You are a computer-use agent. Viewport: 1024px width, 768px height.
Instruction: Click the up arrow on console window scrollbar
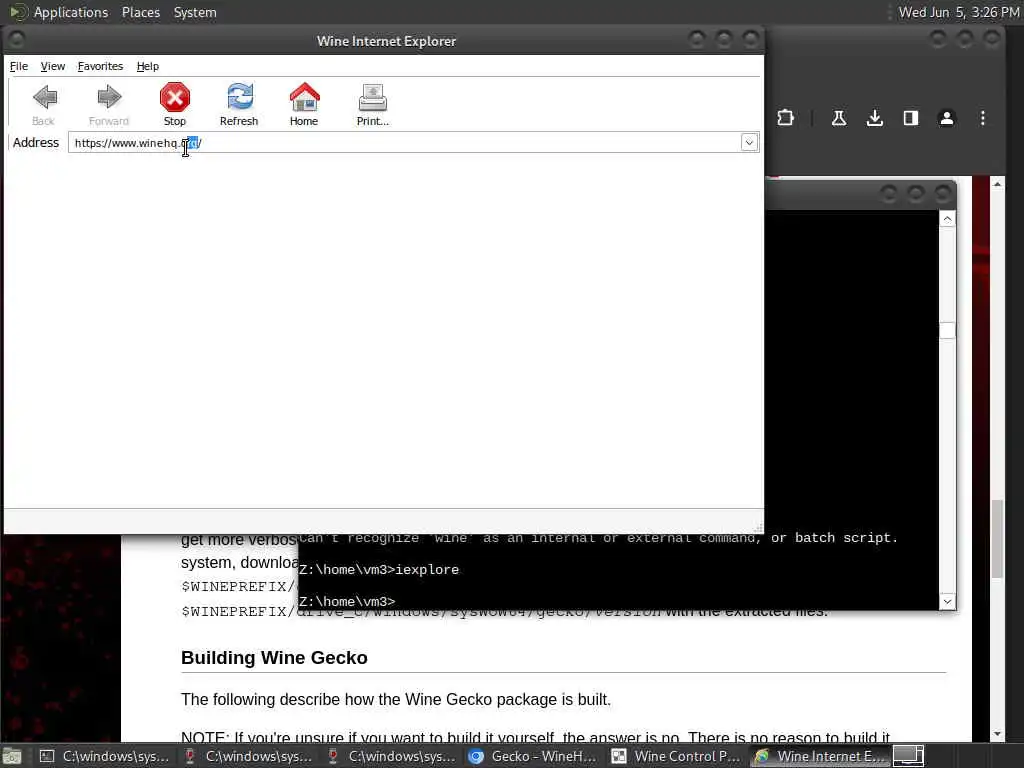(x=947, y=219)
